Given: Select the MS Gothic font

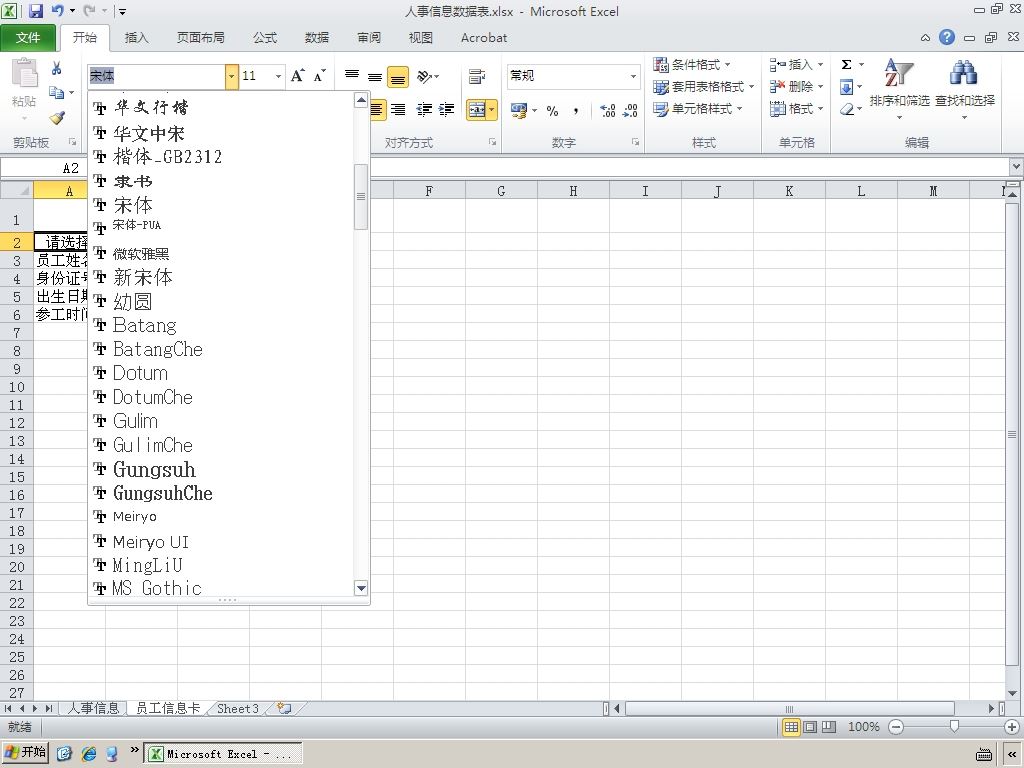Looking at the screenshot, I should coord(221,587).
